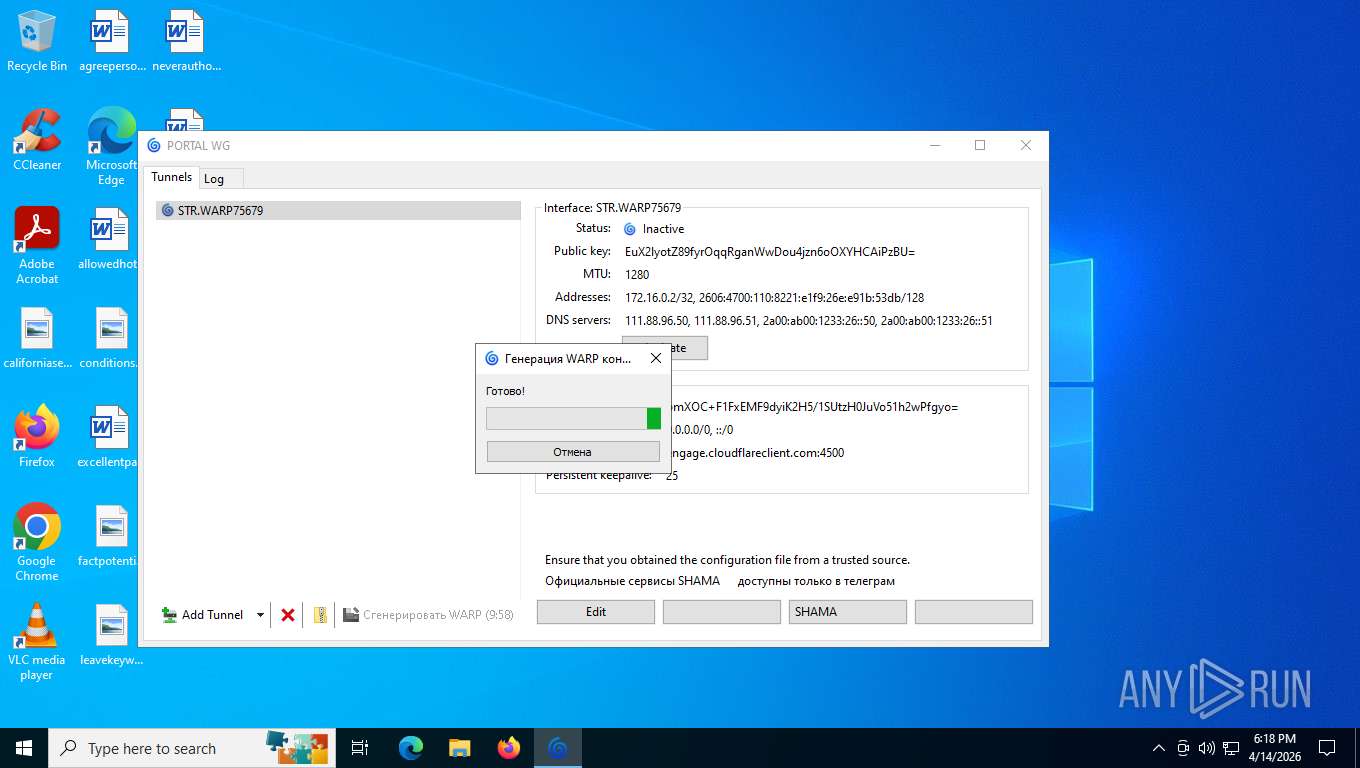Open Firefox from the taskbar

click(x=509, y=748)
